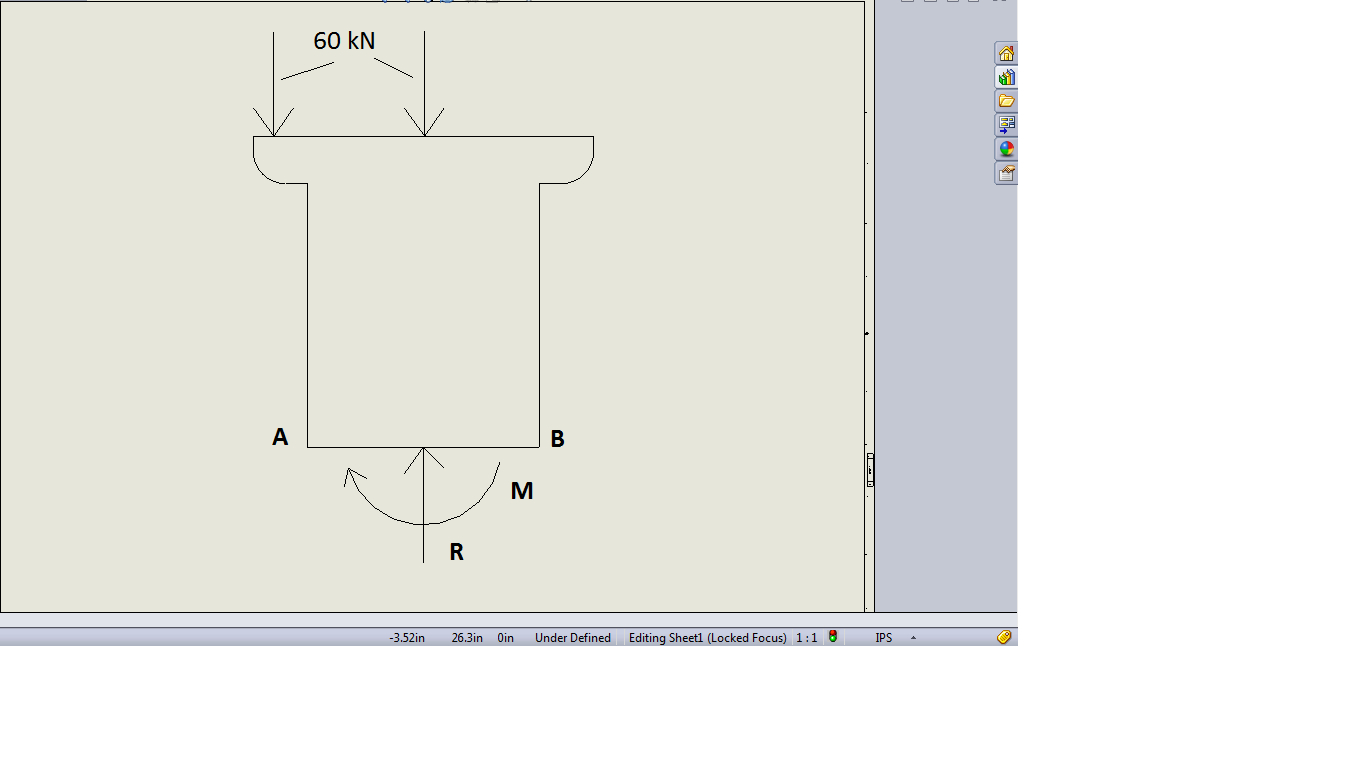Click the yellow tag icon in status bar
The width and height of the screenshot is (1366, 768).
(1004, 637)
